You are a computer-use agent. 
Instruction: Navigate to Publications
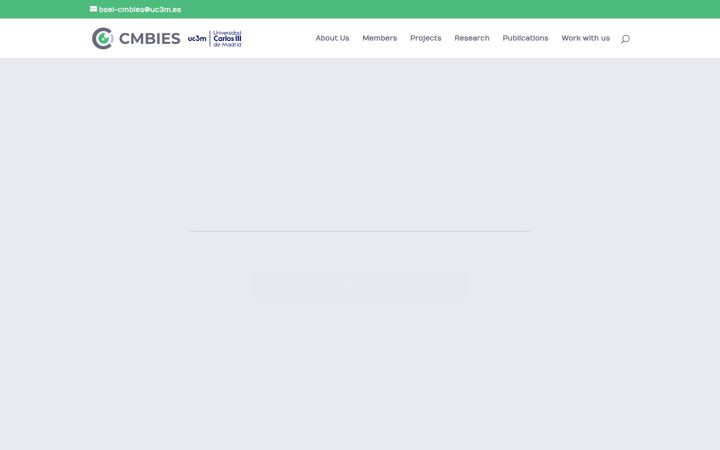pyautogui.click(x=525, y=38)
